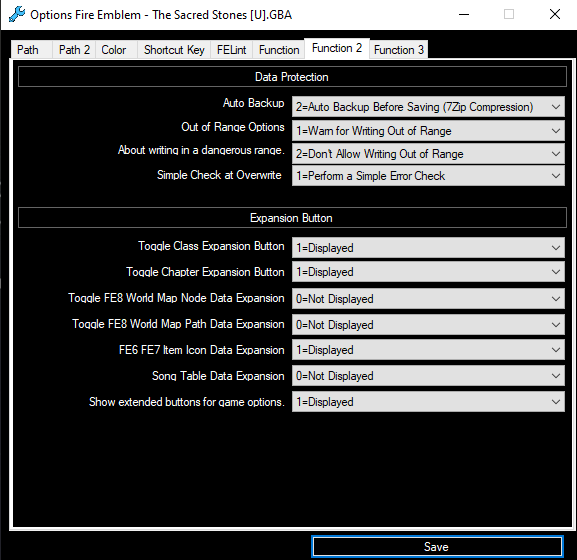Click the Simple Check at Overwrite label

coord(219,175)
